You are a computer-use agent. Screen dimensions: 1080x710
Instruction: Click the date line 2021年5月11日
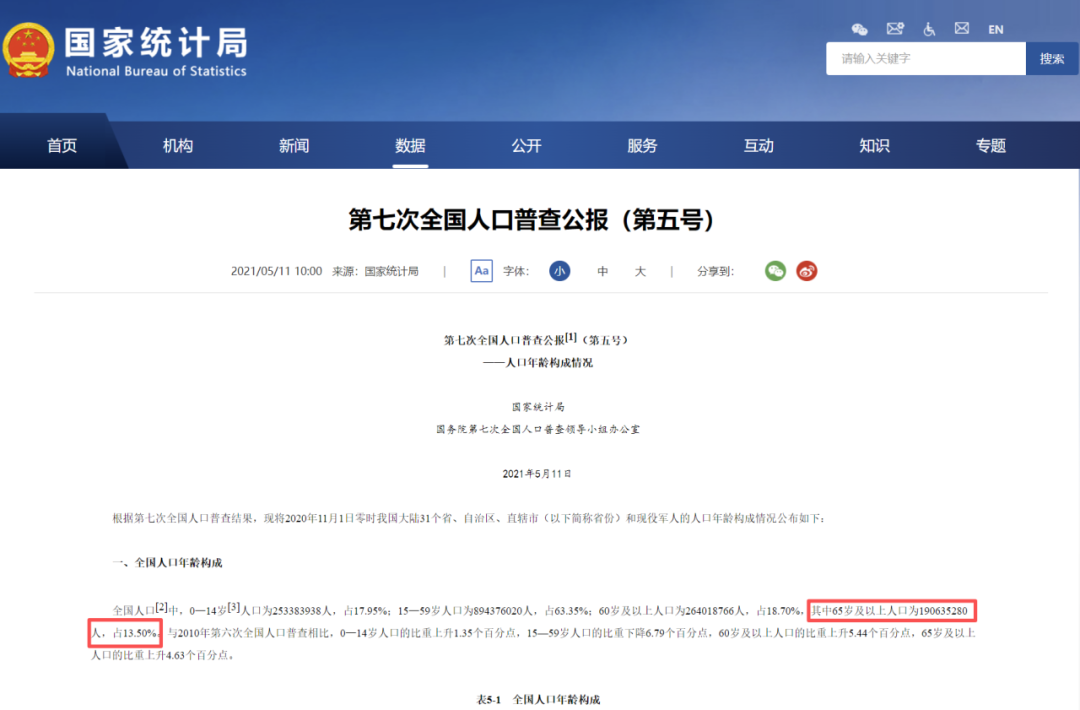(x=537, y=474)
